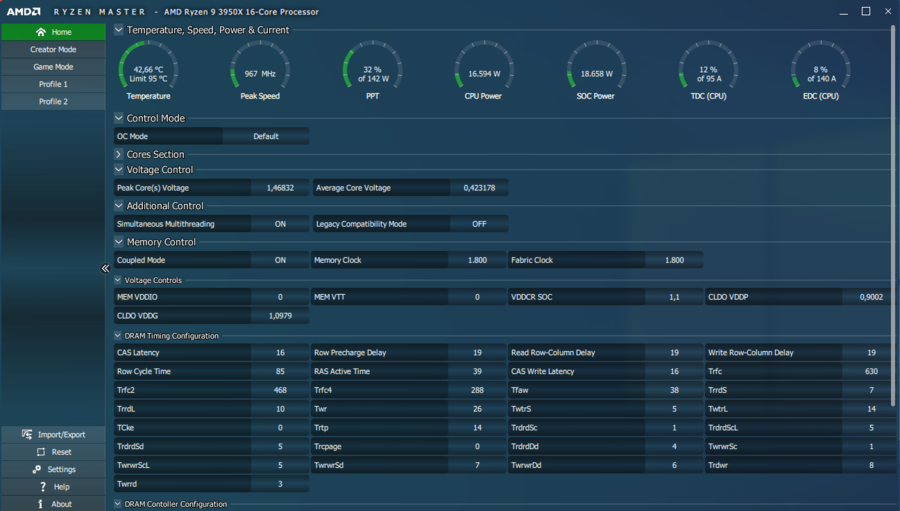Click the CAS Write Latency value

coord(674,371)
